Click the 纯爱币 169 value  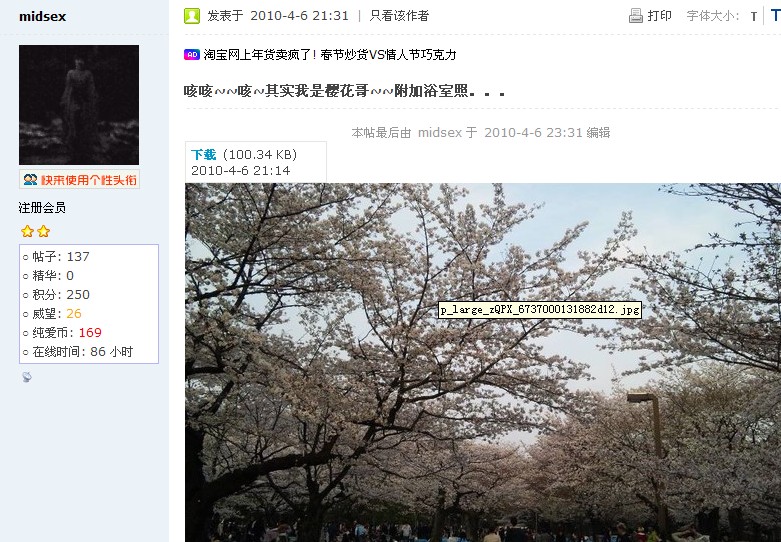coord(90,333)
